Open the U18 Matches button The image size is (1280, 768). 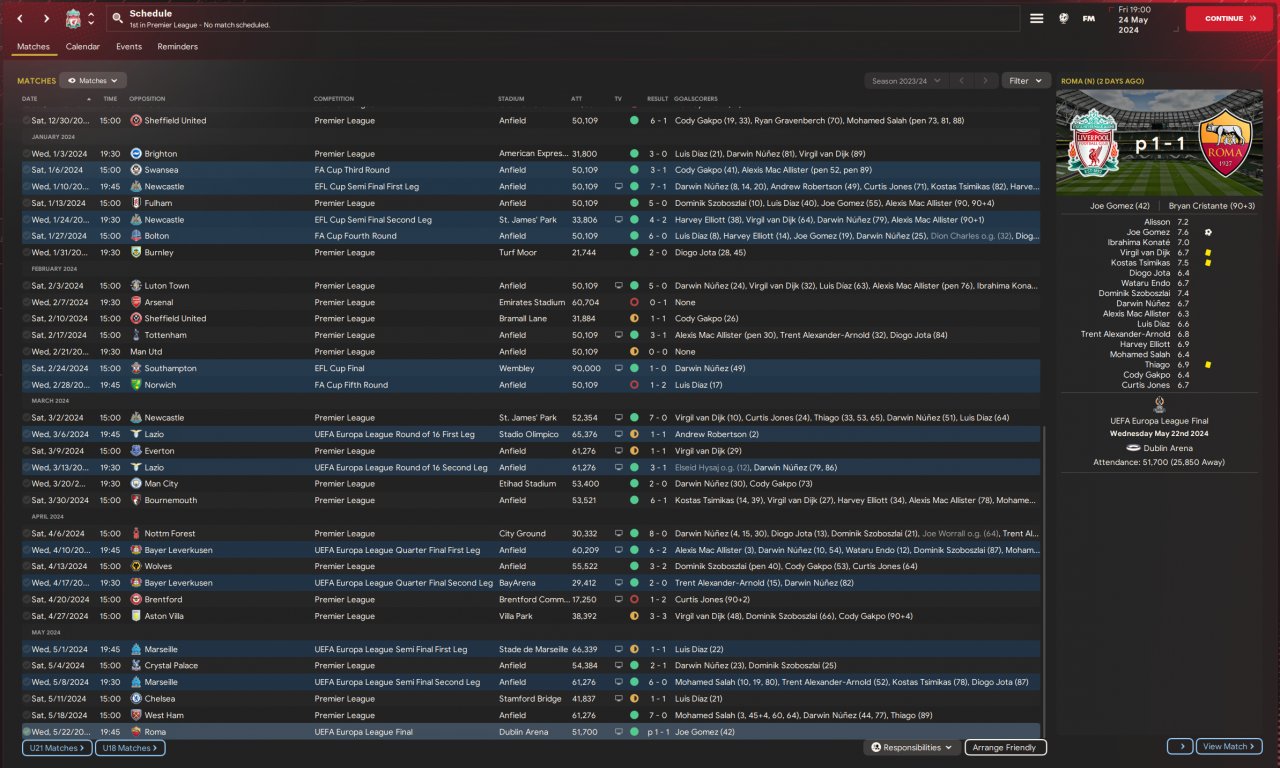tap(130, 748)
